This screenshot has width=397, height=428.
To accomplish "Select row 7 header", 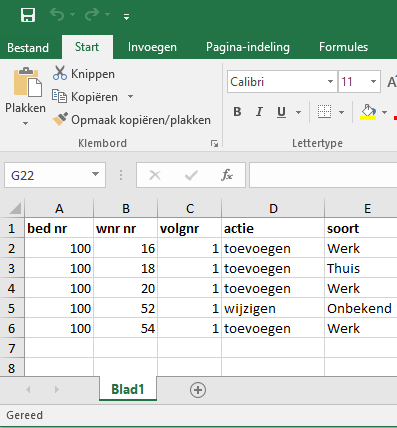I will click(x=12, y=348).
